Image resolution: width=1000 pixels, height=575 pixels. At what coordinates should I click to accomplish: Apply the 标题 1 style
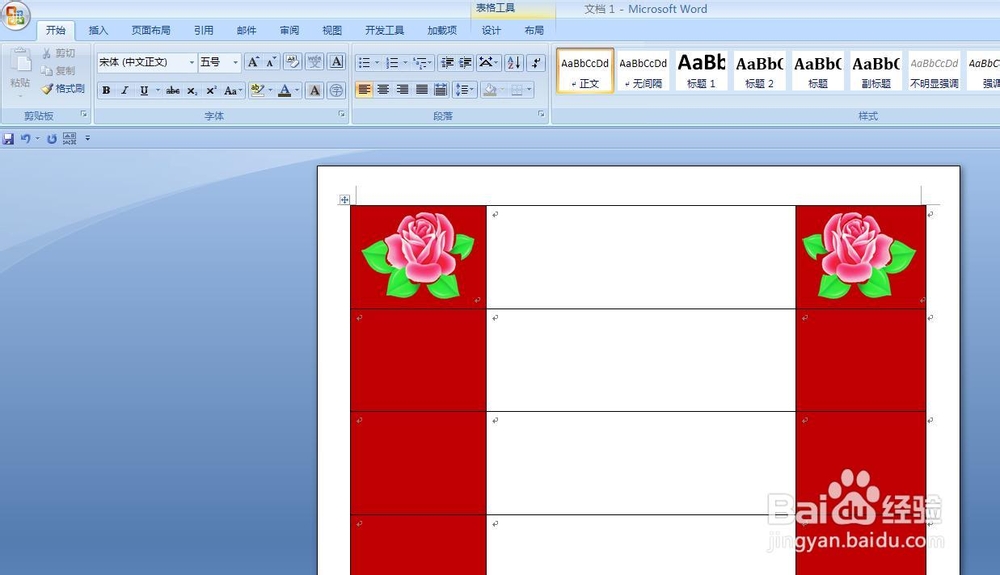pos(702,71)
